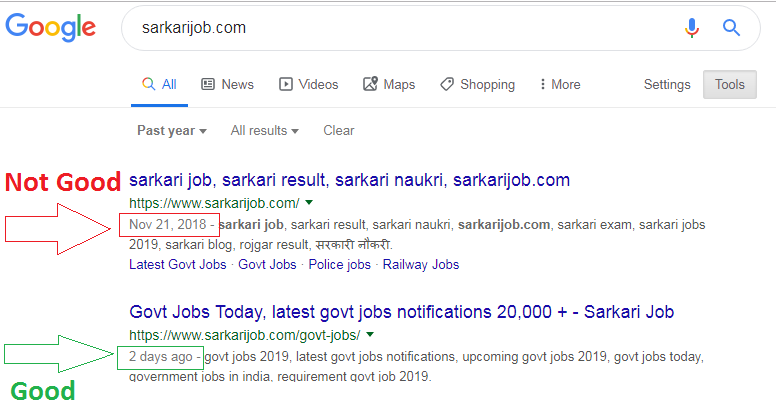
Task: Click the Maps tab icon
Action: [371, 84]
